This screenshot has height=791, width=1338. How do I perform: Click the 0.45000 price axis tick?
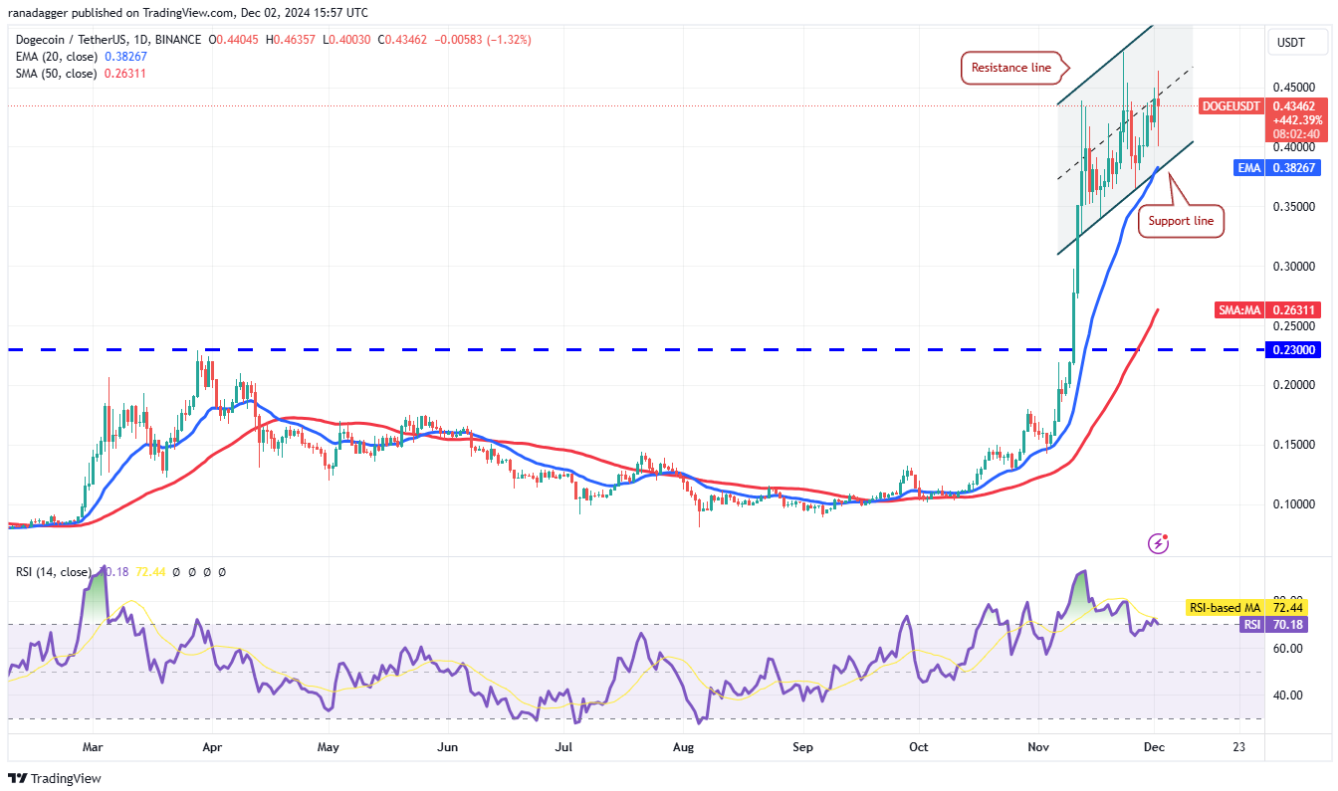[1293, 87]
